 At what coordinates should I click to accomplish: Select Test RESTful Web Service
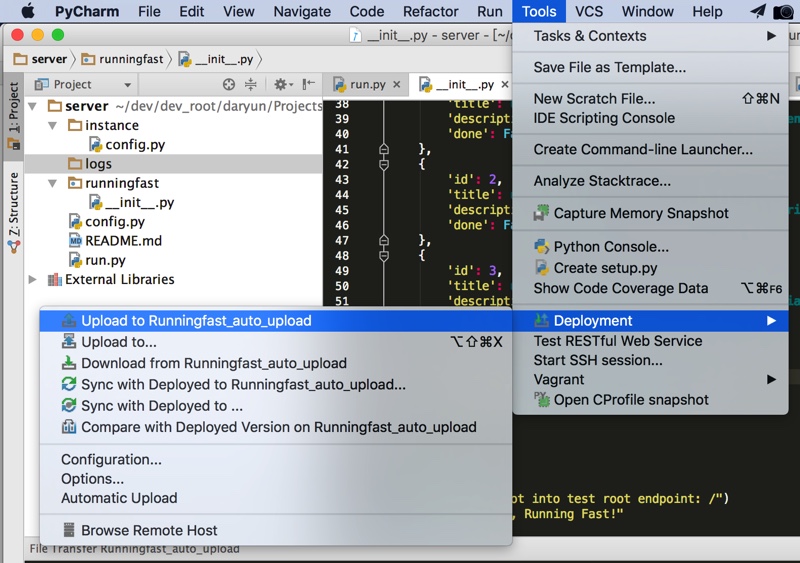tap(618, 341)
